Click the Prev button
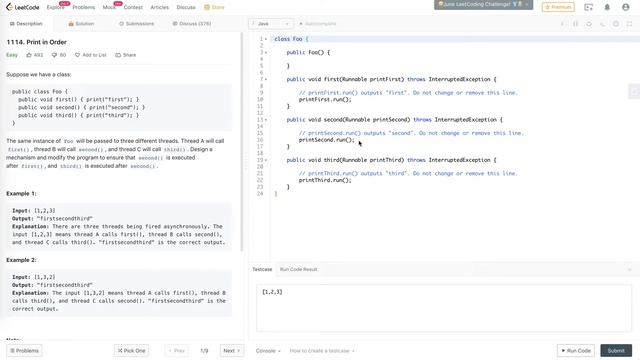Viewport: 640px width, 360px height. [x=177, y=351]
